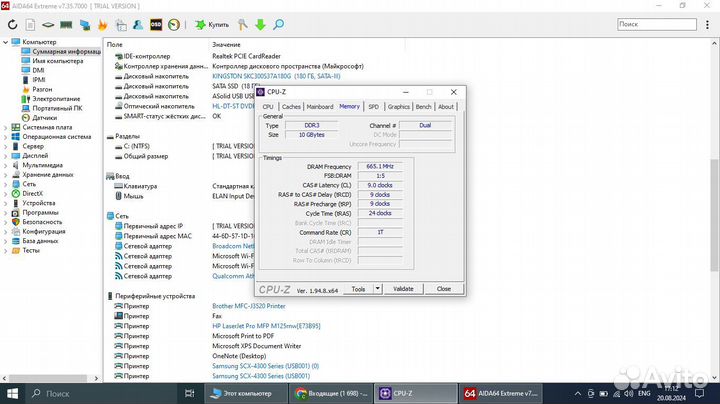The width and height of the screenshot is (720, 404).
Task: Open the OSD panel icon
Action: click(x=156, y=25)
